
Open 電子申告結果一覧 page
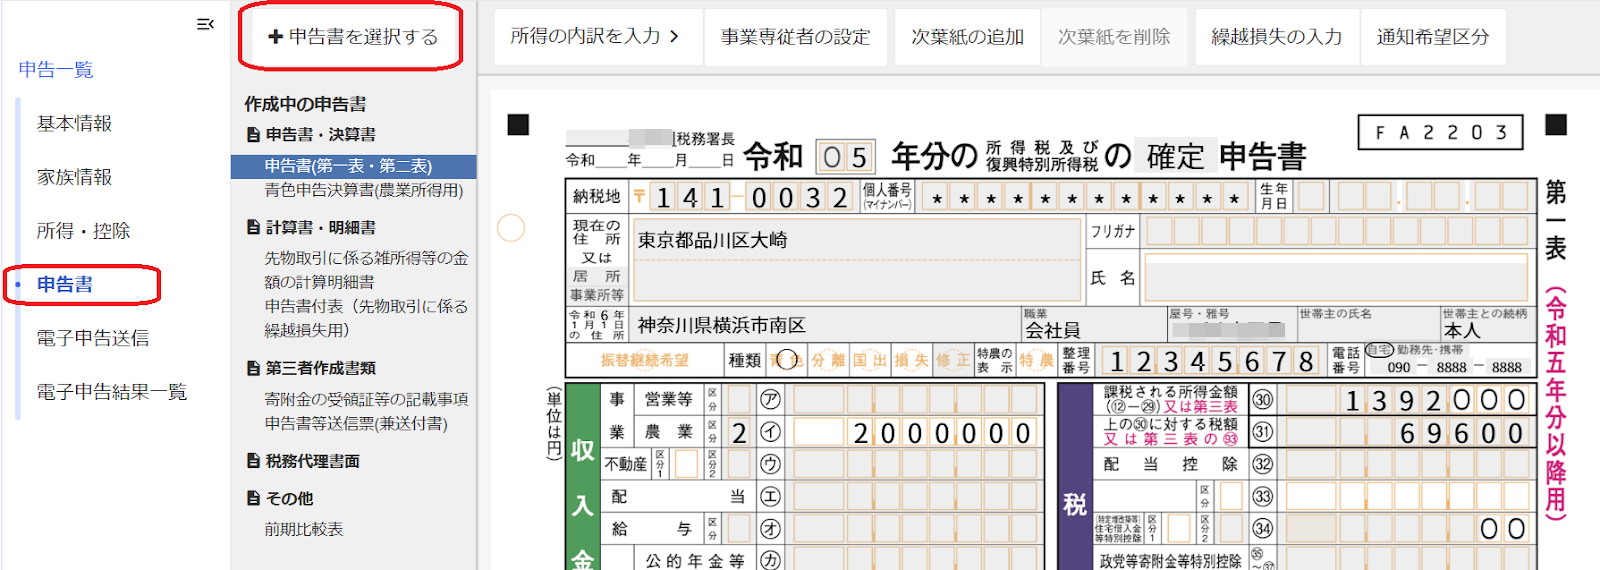coord(112,392)
